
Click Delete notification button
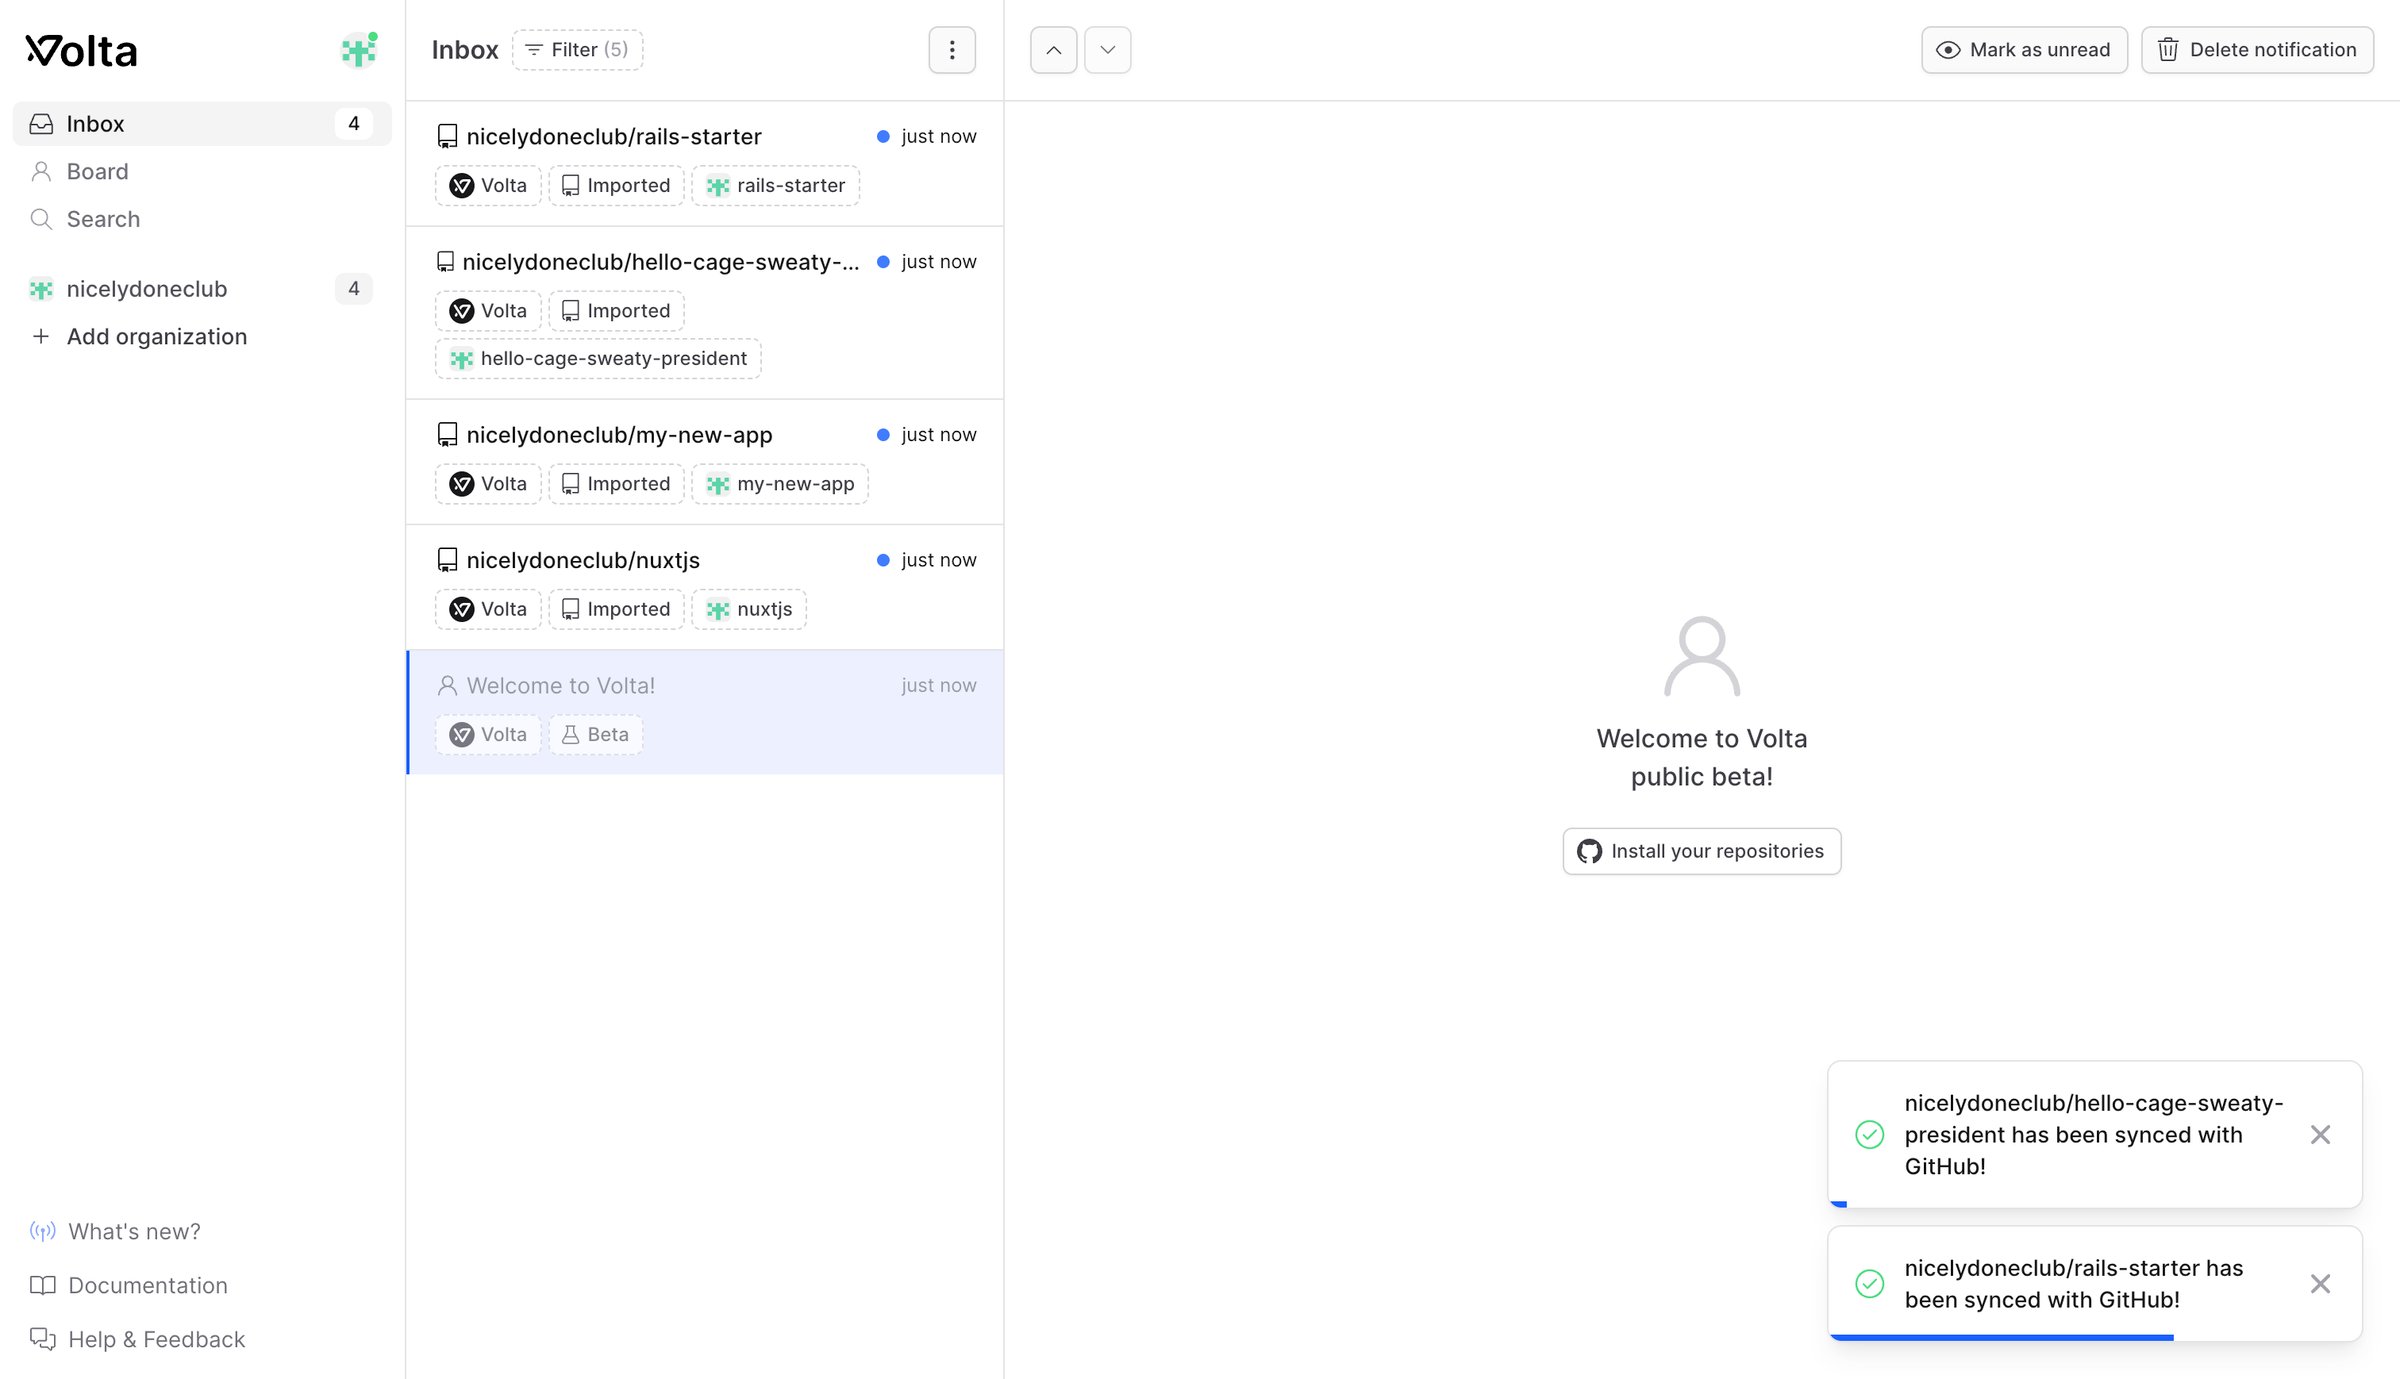(x=2257, y=50)
